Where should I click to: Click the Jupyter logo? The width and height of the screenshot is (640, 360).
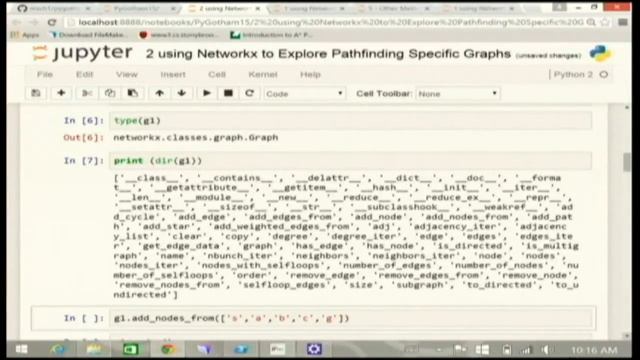82,53
